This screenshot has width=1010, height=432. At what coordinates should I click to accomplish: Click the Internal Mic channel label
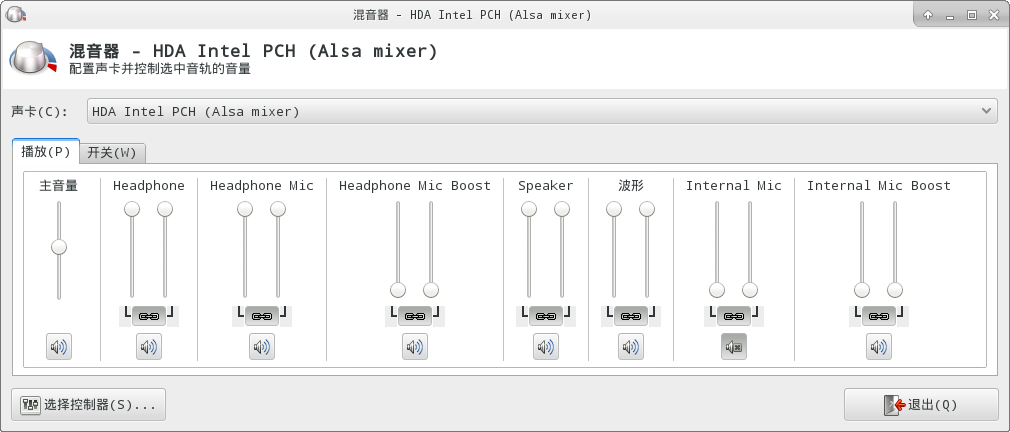(734, 186)
